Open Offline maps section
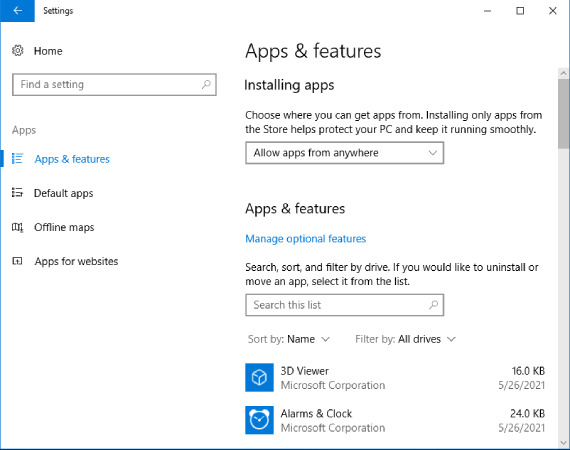This screenshot has height=450, width=570. 64,227
